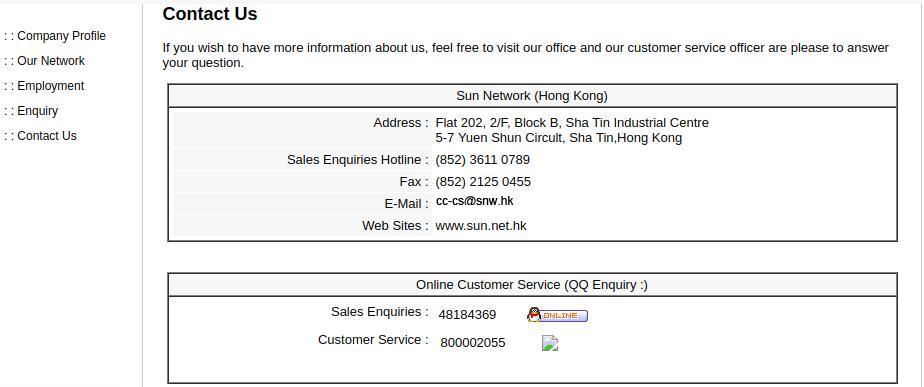Image resolution: width=924 pixels, height=387 pixels.
Task: Open the Enquiry page link
Action: [x=31, y=111]
